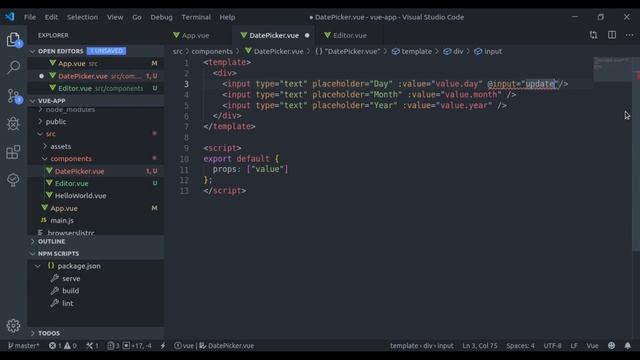Click the tools count status bar item

coord(92,346)
